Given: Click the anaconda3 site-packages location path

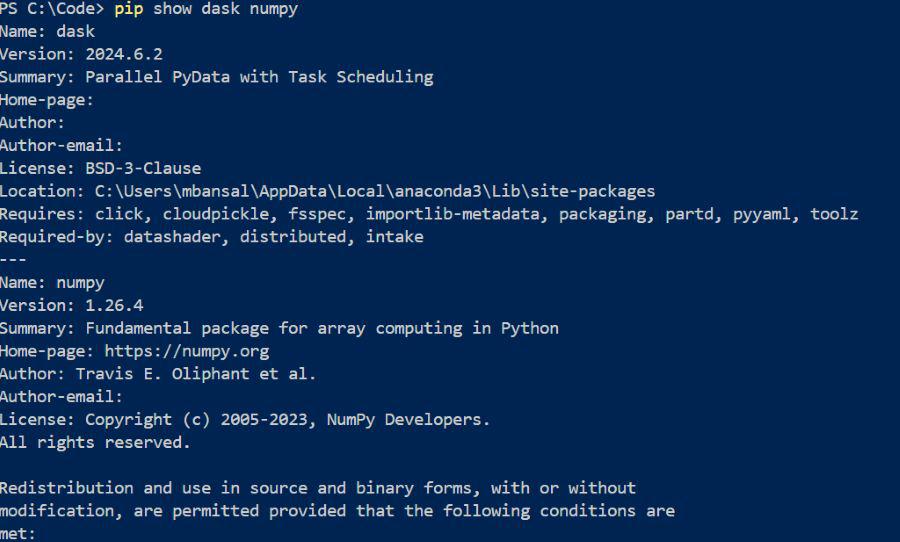Looking at the screenshot, I should tap(375, 191).
